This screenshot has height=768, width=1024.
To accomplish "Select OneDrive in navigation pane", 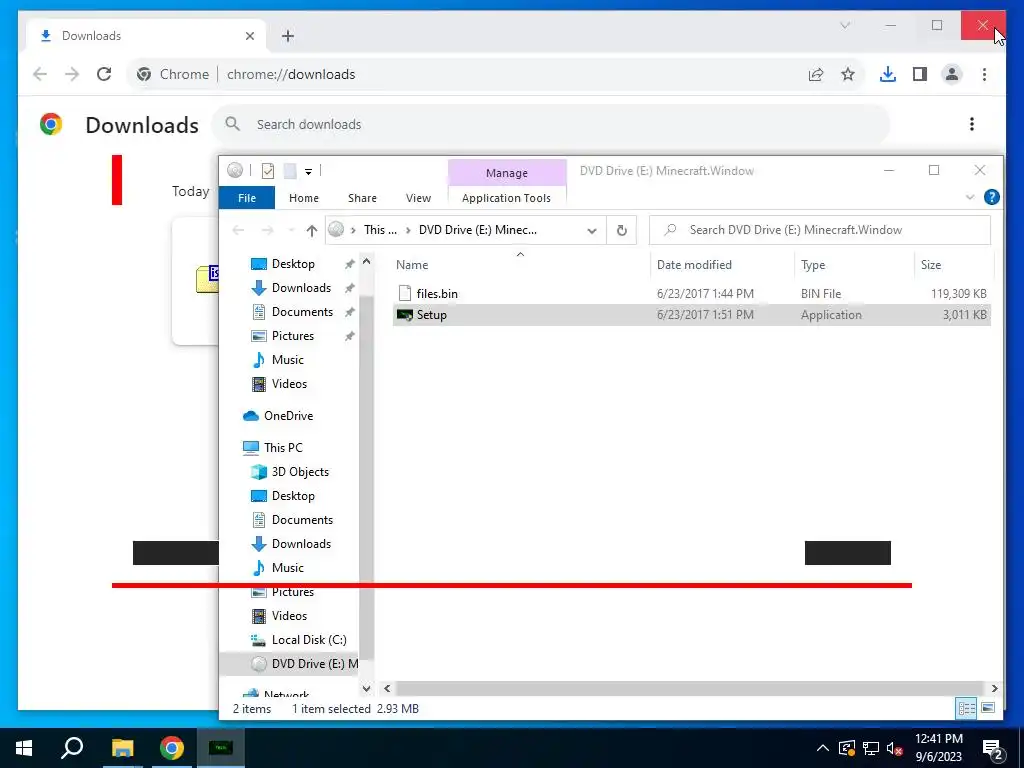I will click(x=288, y=416).
